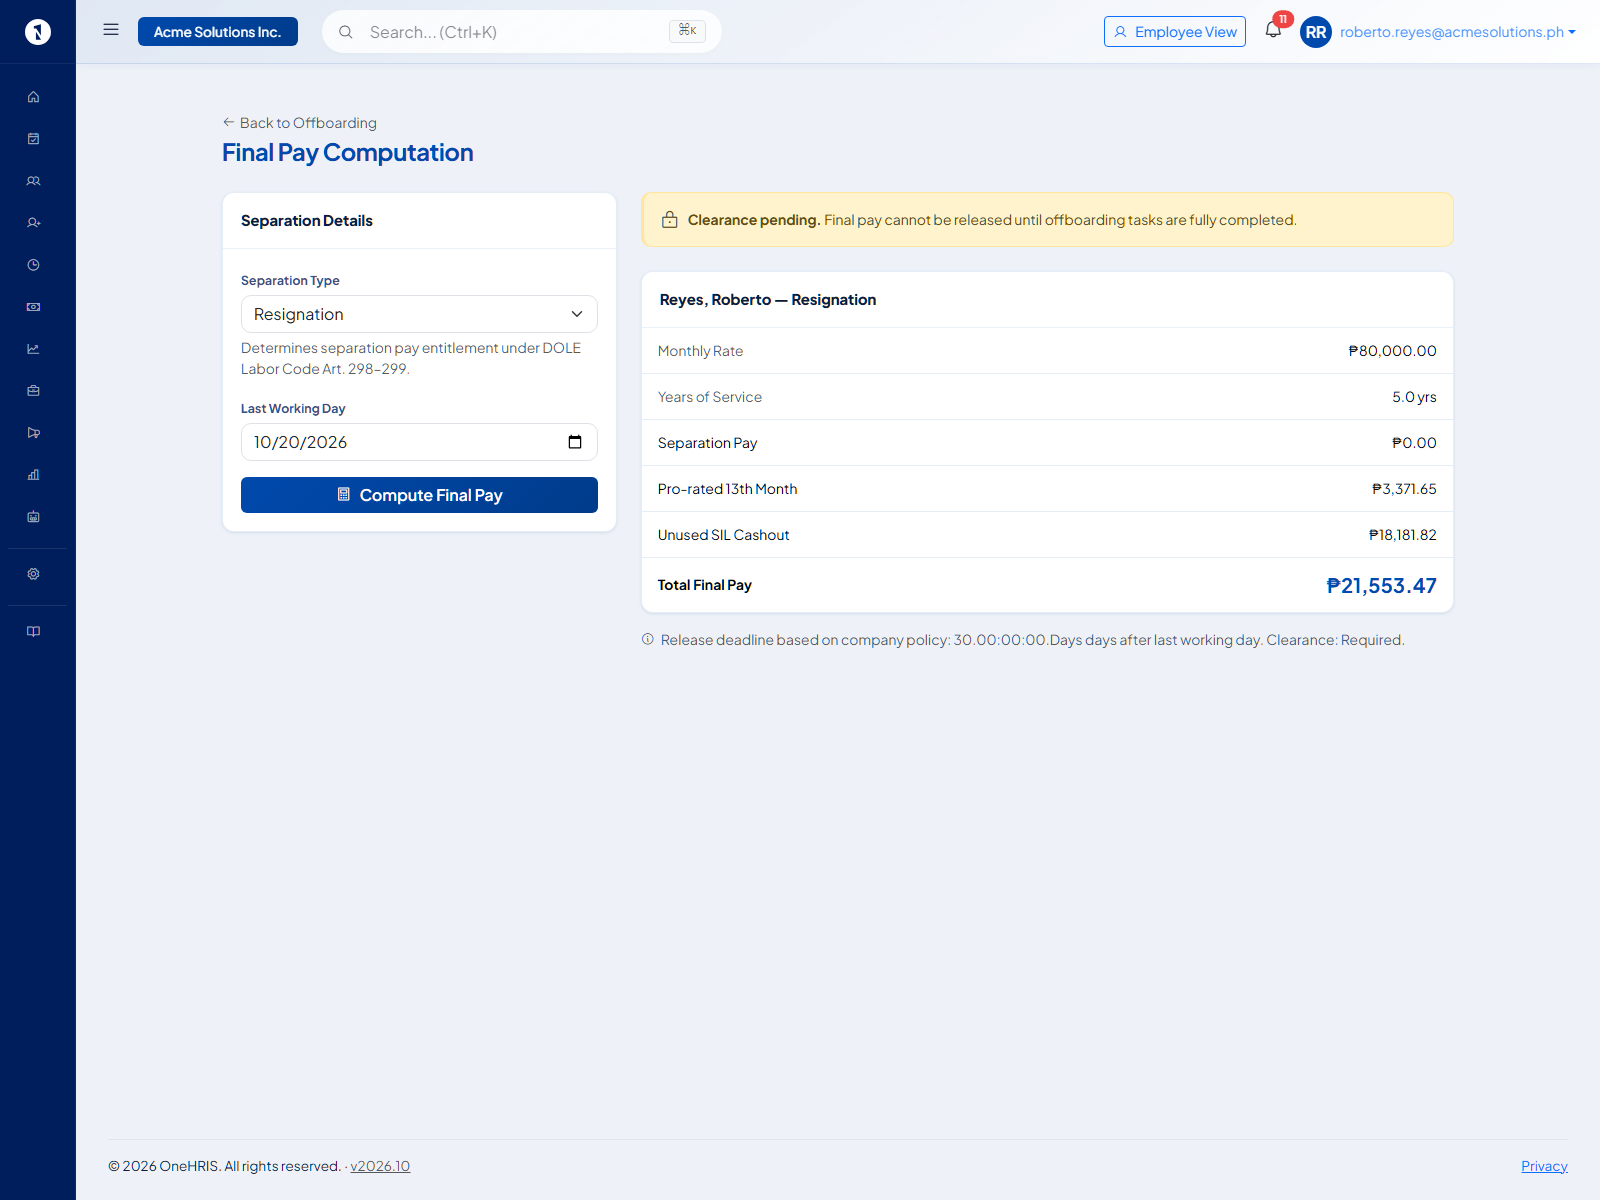Go Back to Offboarding
Viewport: 1600px width, 1200px height.
click(x=300, y=123)
